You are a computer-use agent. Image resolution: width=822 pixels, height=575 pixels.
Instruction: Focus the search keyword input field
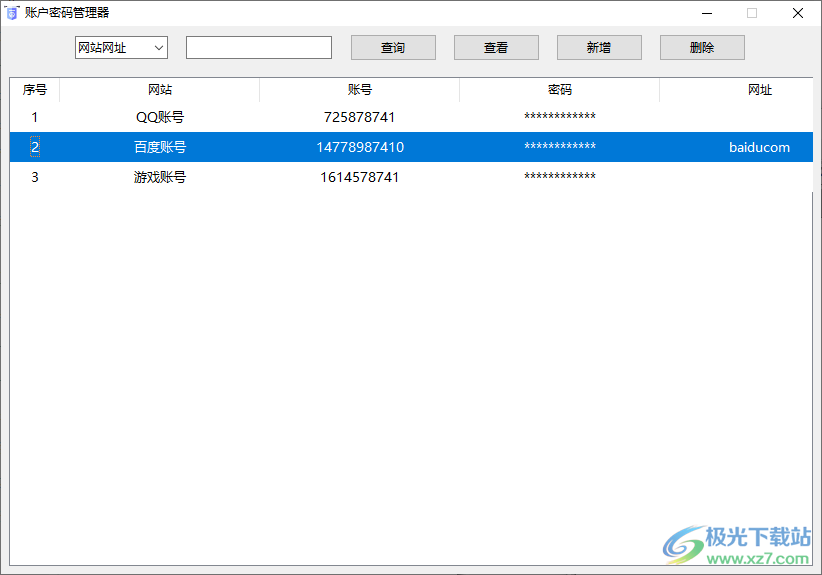click(258, 48)
